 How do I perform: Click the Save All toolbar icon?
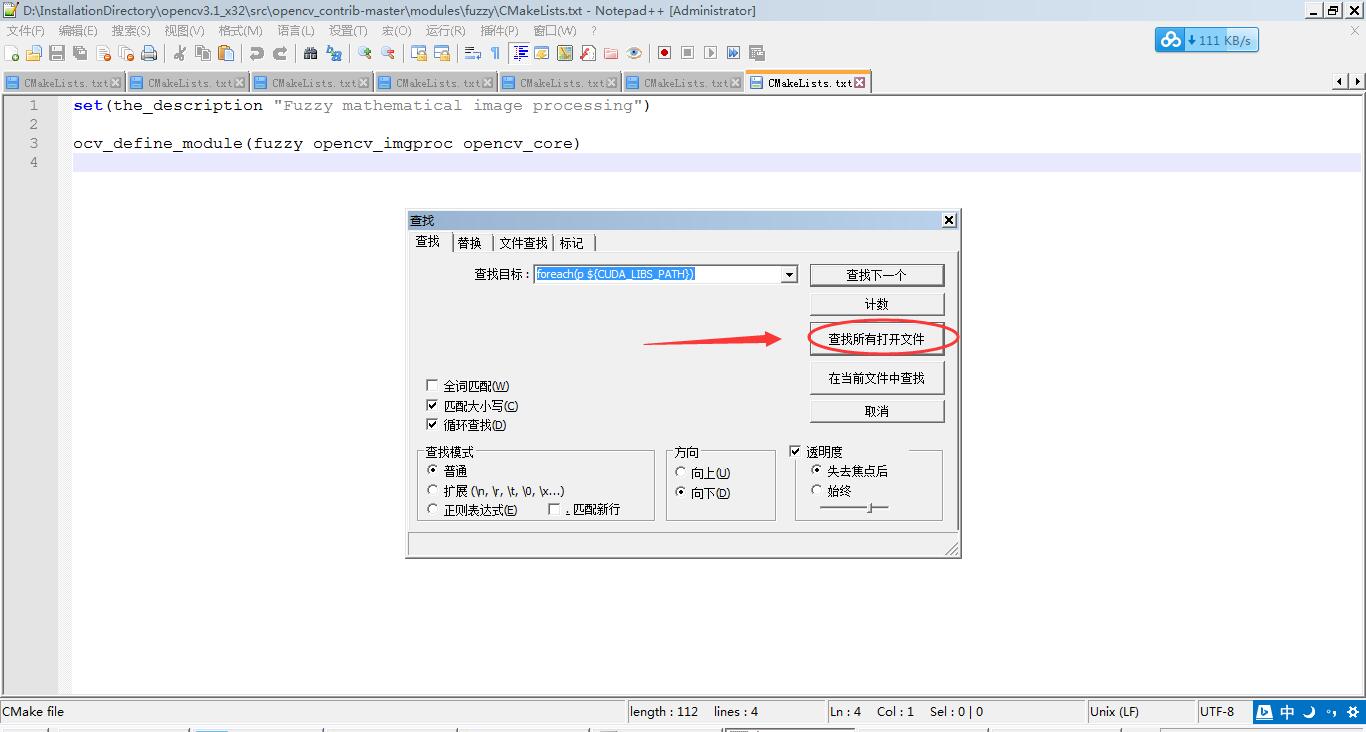coord(79,53)
